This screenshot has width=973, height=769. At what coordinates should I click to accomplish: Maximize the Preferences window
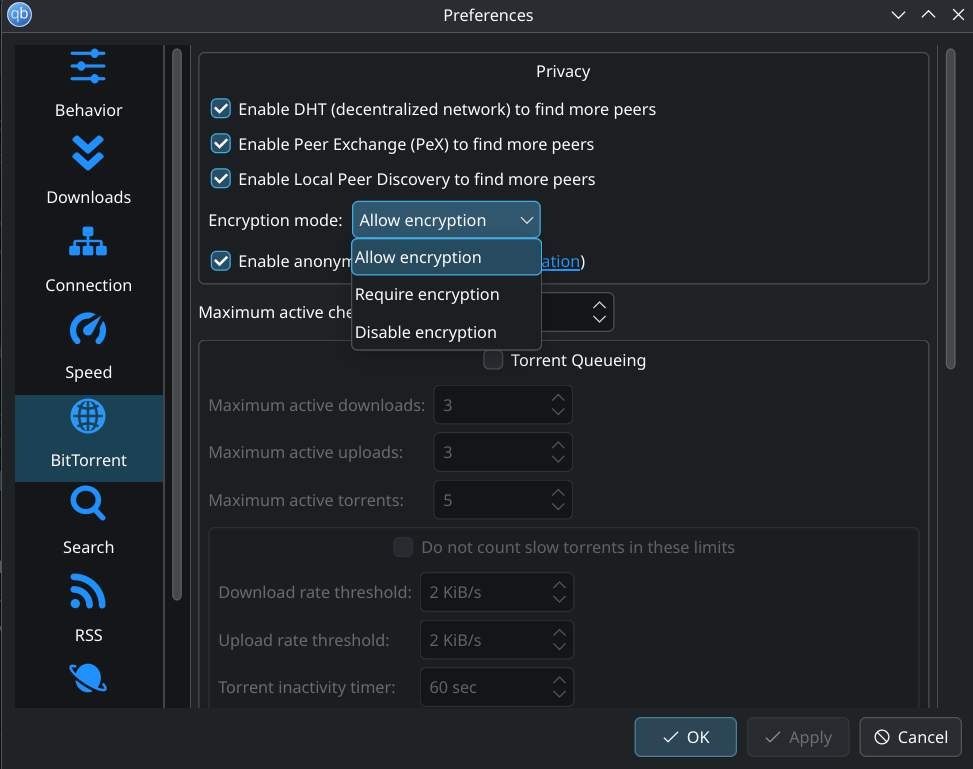pos(928,15)
